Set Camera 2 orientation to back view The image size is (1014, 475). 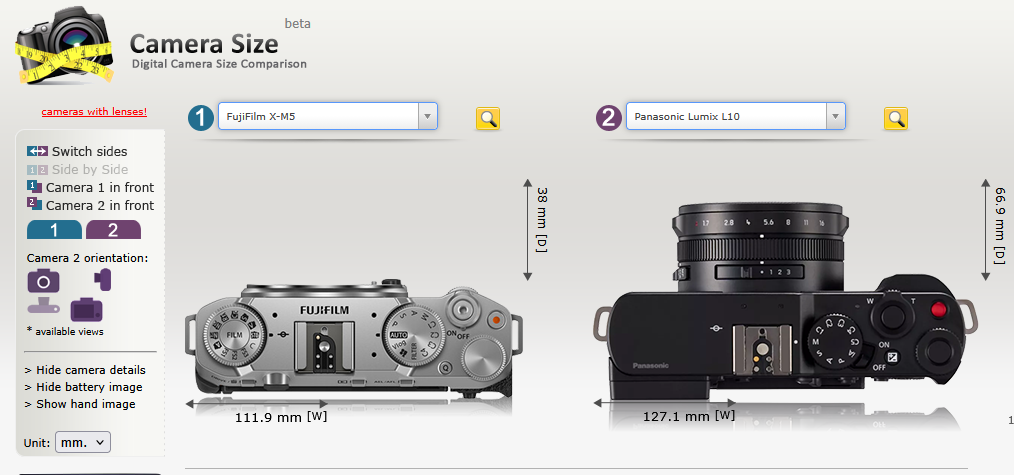click(86, 310)
